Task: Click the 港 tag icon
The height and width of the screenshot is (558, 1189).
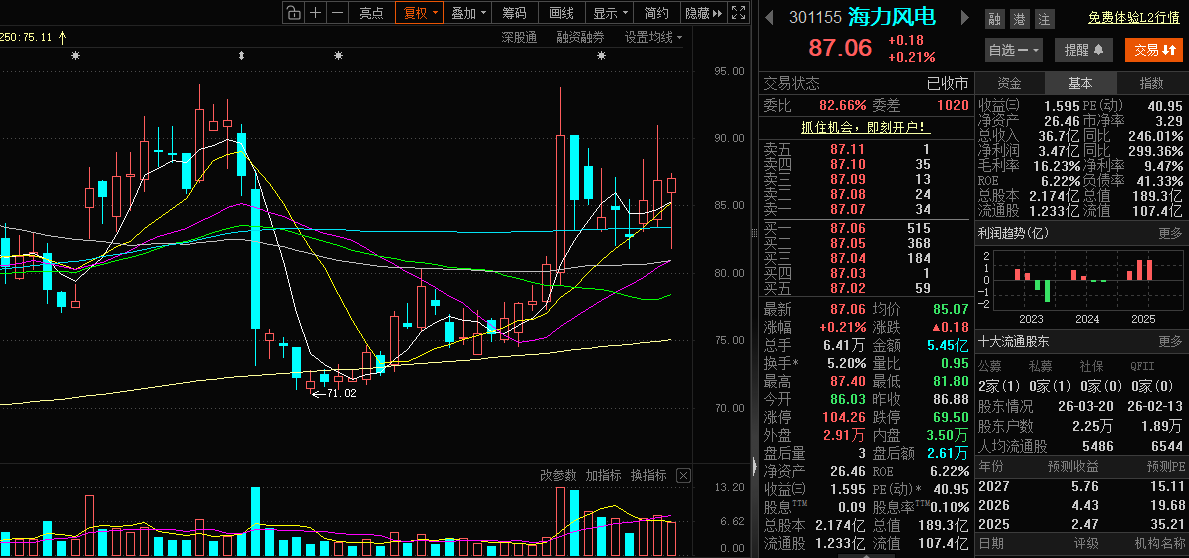Action: (x=1019, y=18)
